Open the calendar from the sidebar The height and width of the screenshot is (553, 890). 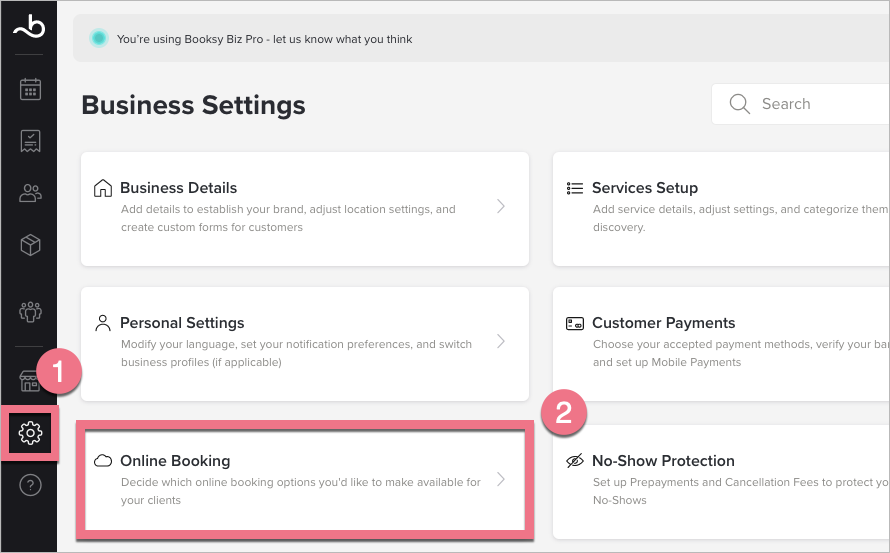pos(30,89)
